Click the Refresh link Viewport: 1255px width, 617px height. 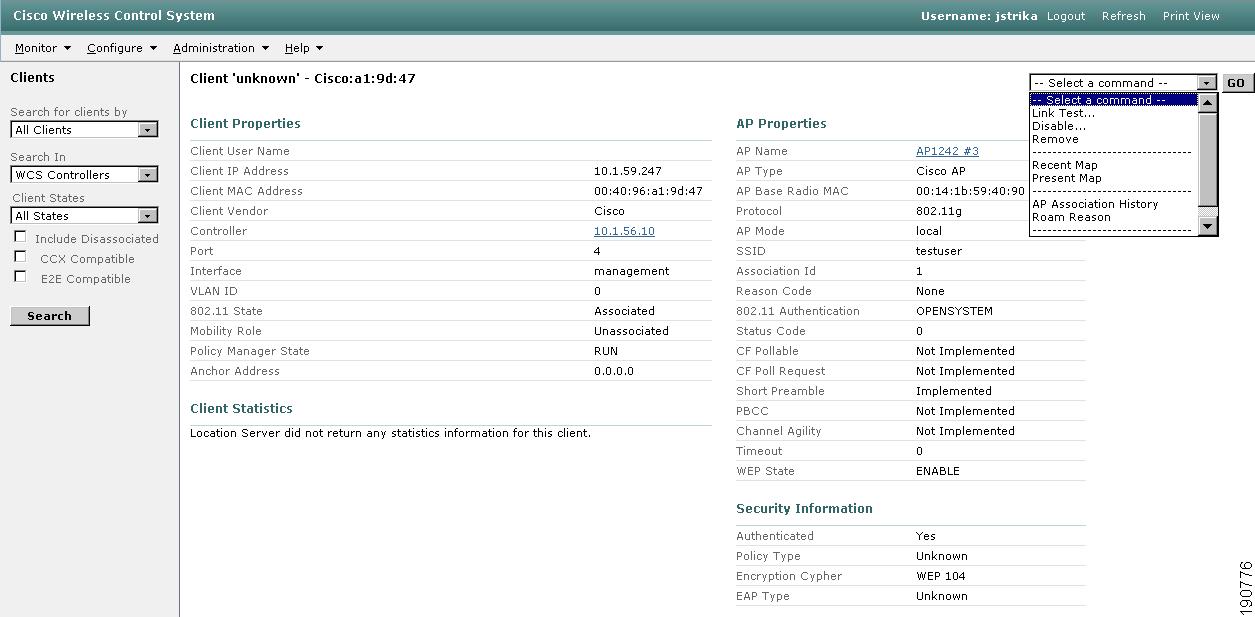click(x=1124, y=16)
